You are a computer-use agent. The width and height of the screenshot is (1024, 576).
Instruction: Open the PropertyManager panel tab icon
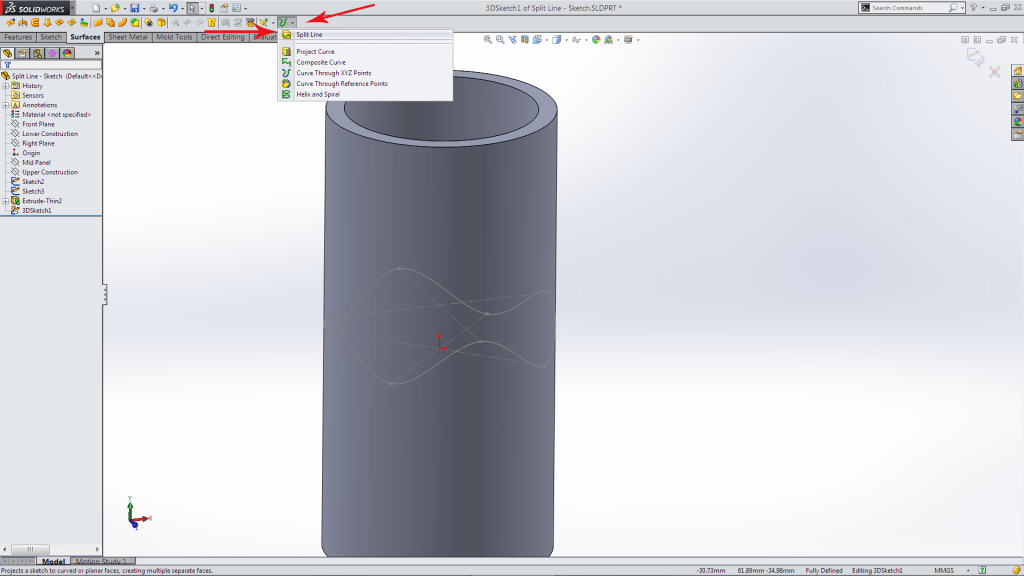[x=22, y=53]
